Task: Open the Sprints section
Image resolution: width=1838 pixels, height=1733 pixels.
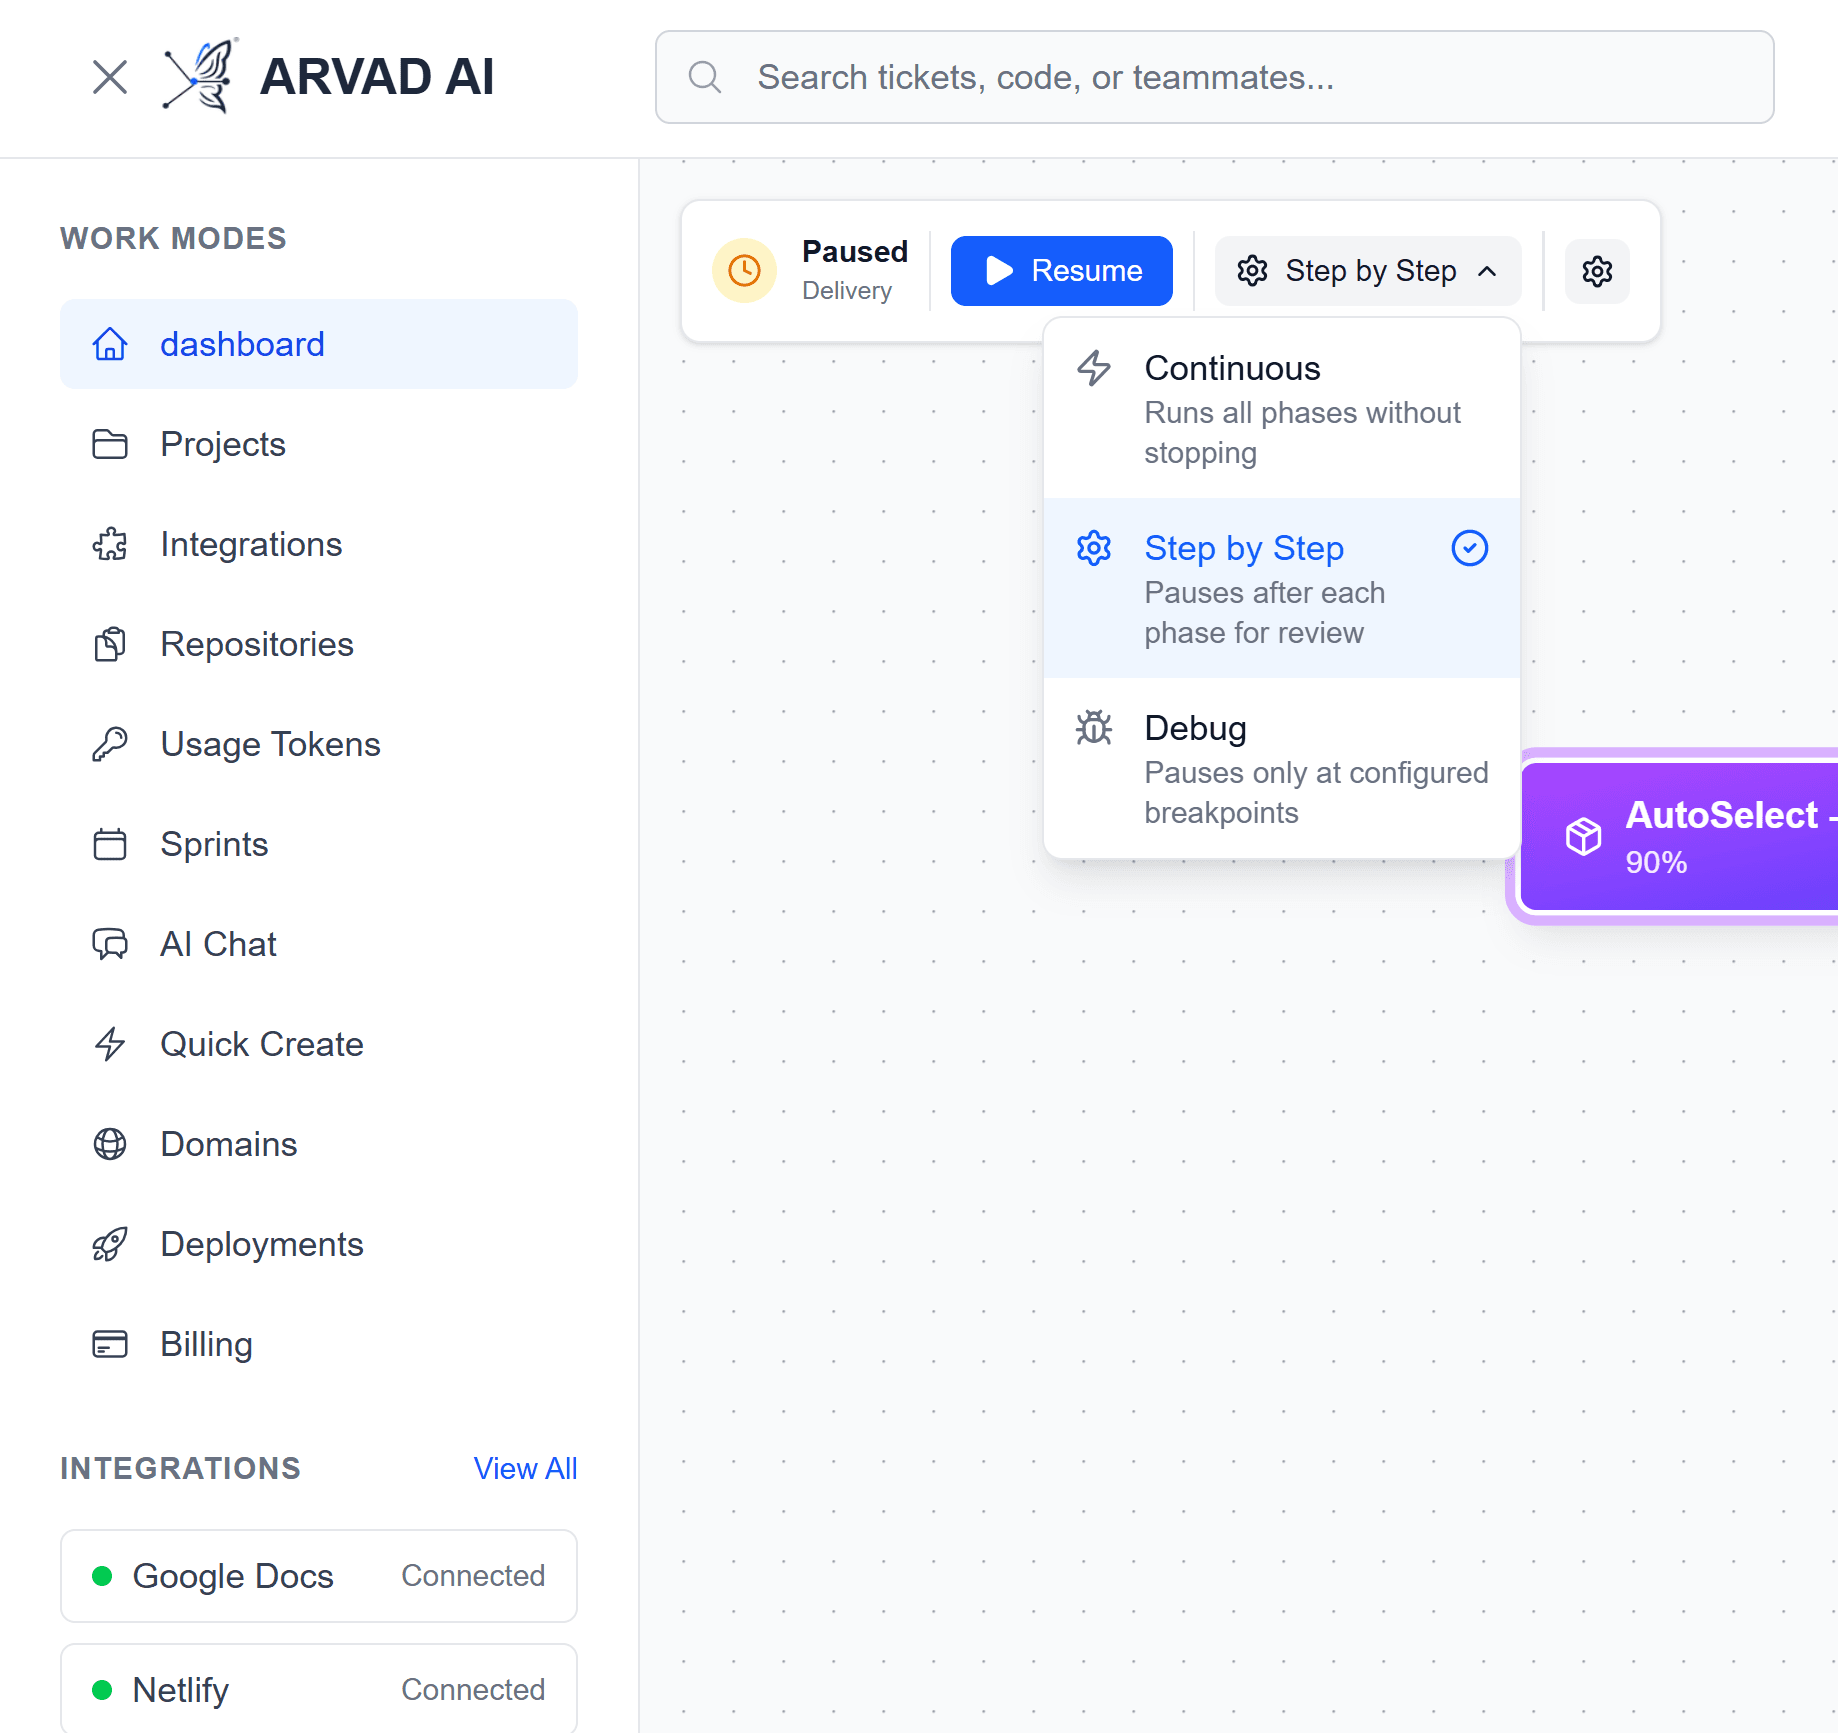Action: click(319, 844)
